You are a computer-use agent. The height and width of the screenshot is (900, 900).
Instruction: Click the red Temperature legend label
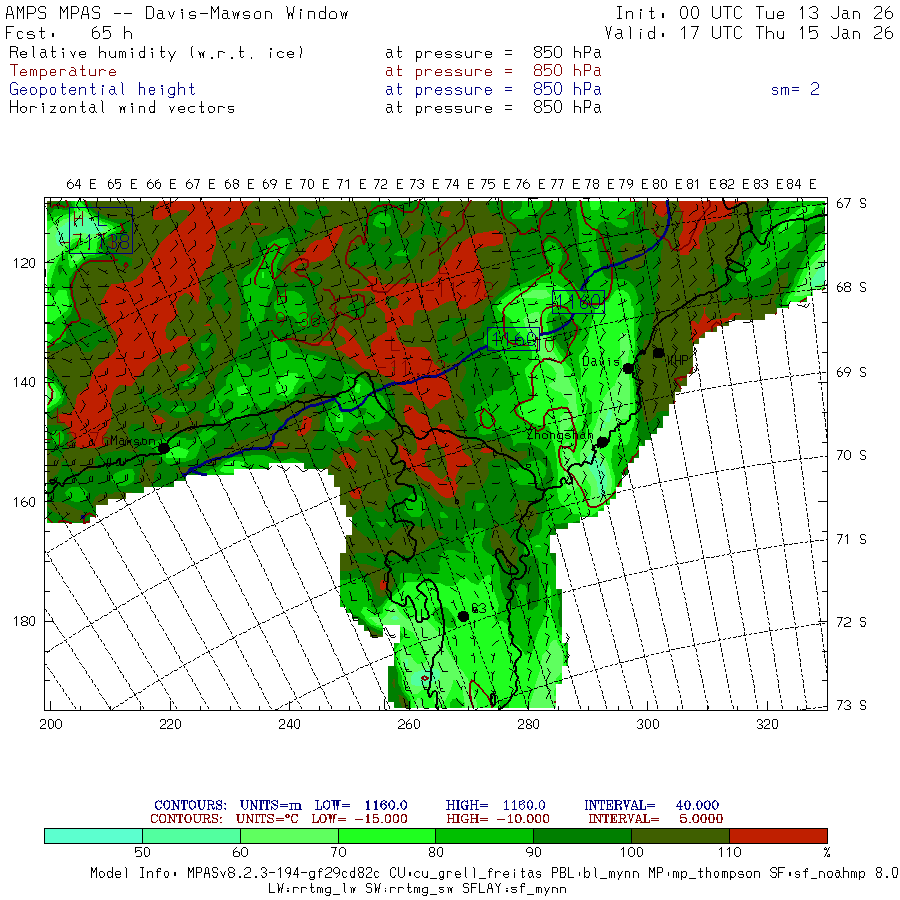pyautogui.click(x=63, y=71)
